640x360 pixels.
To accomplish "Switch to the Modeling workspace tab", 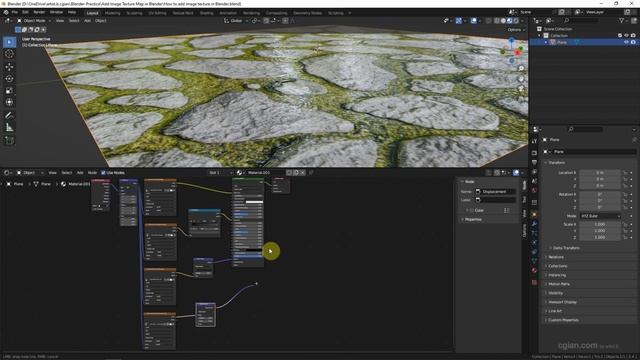I will click(x=113, y=13).
